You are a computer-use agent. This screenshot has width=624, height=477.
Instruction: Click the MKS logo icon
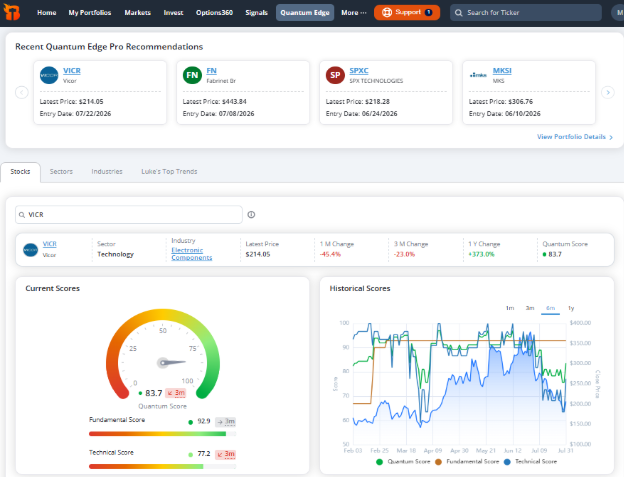pyautogui.click(x=478, y=75)
